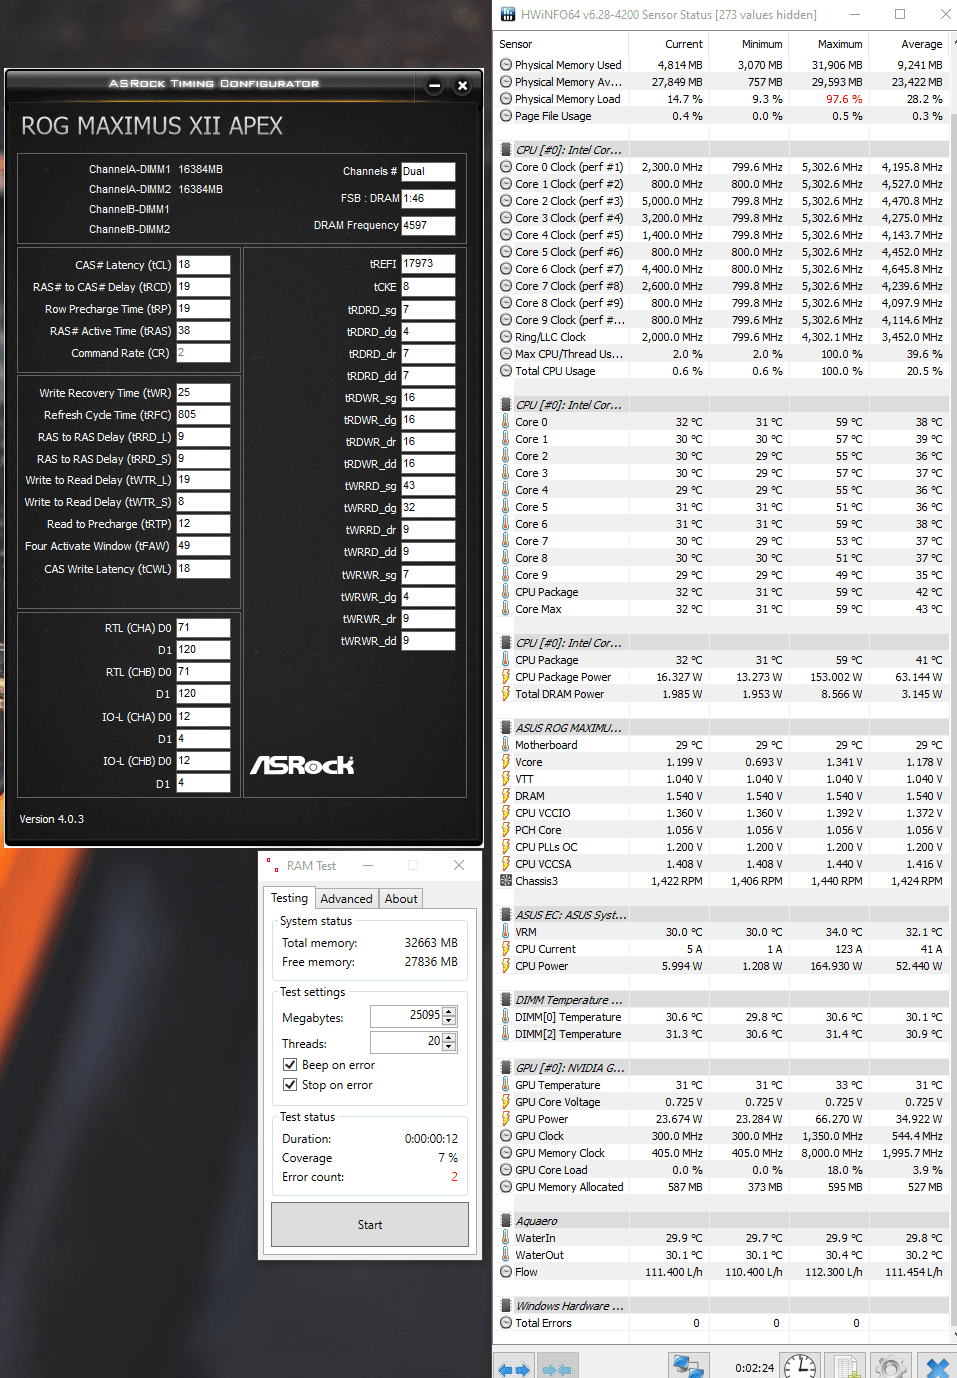This screenshot has width=957, height=1378.
Task: Click the Average column header in HWiNFO
Action: [908, 44]
